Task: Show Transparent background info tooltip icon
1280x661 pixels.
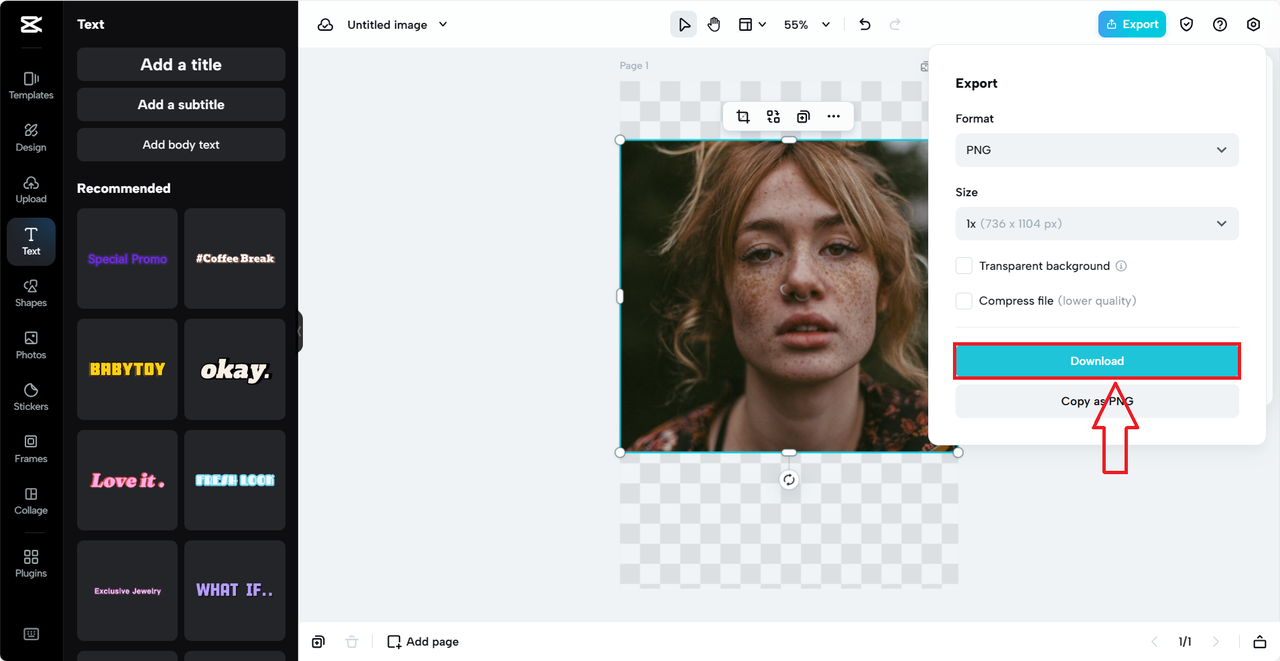Action: pyautogui.click(x=1121, y=266)
